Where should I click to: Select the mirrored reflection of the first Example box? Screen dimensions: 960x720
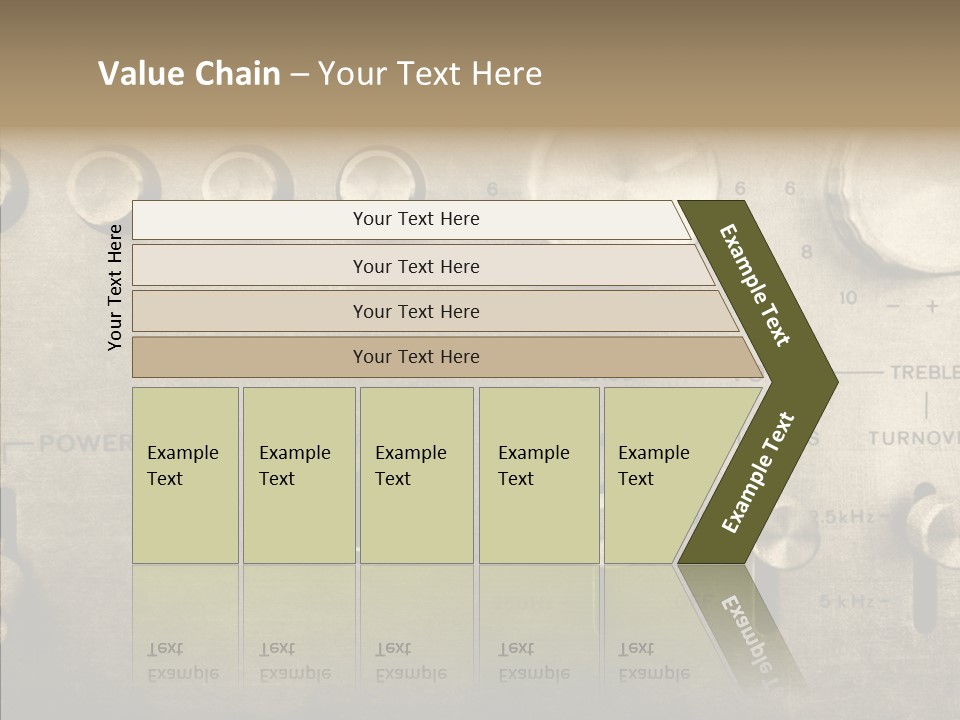(x=185, y=631)
